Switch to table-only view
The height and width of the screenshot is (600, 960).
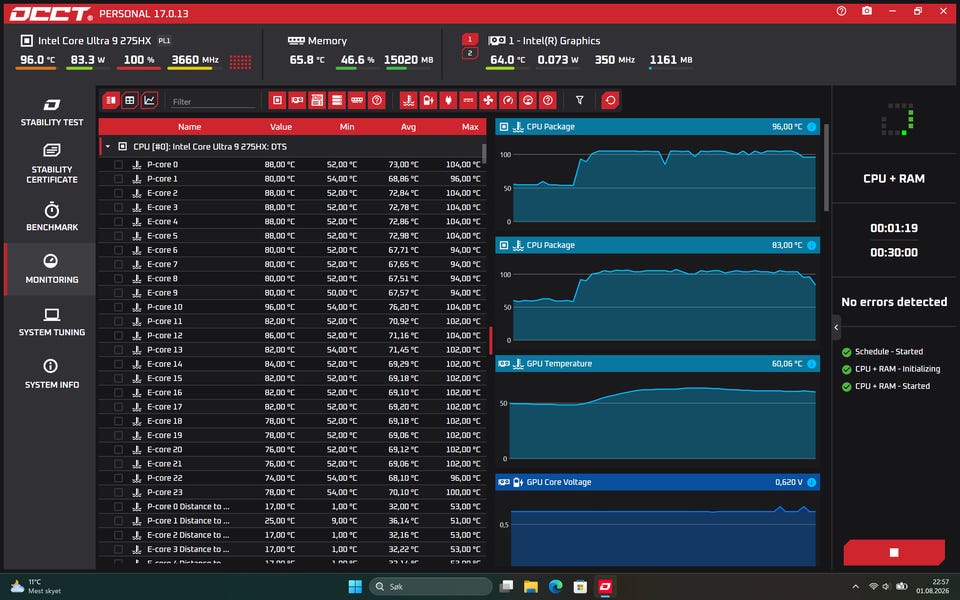(x=130, y=100)
